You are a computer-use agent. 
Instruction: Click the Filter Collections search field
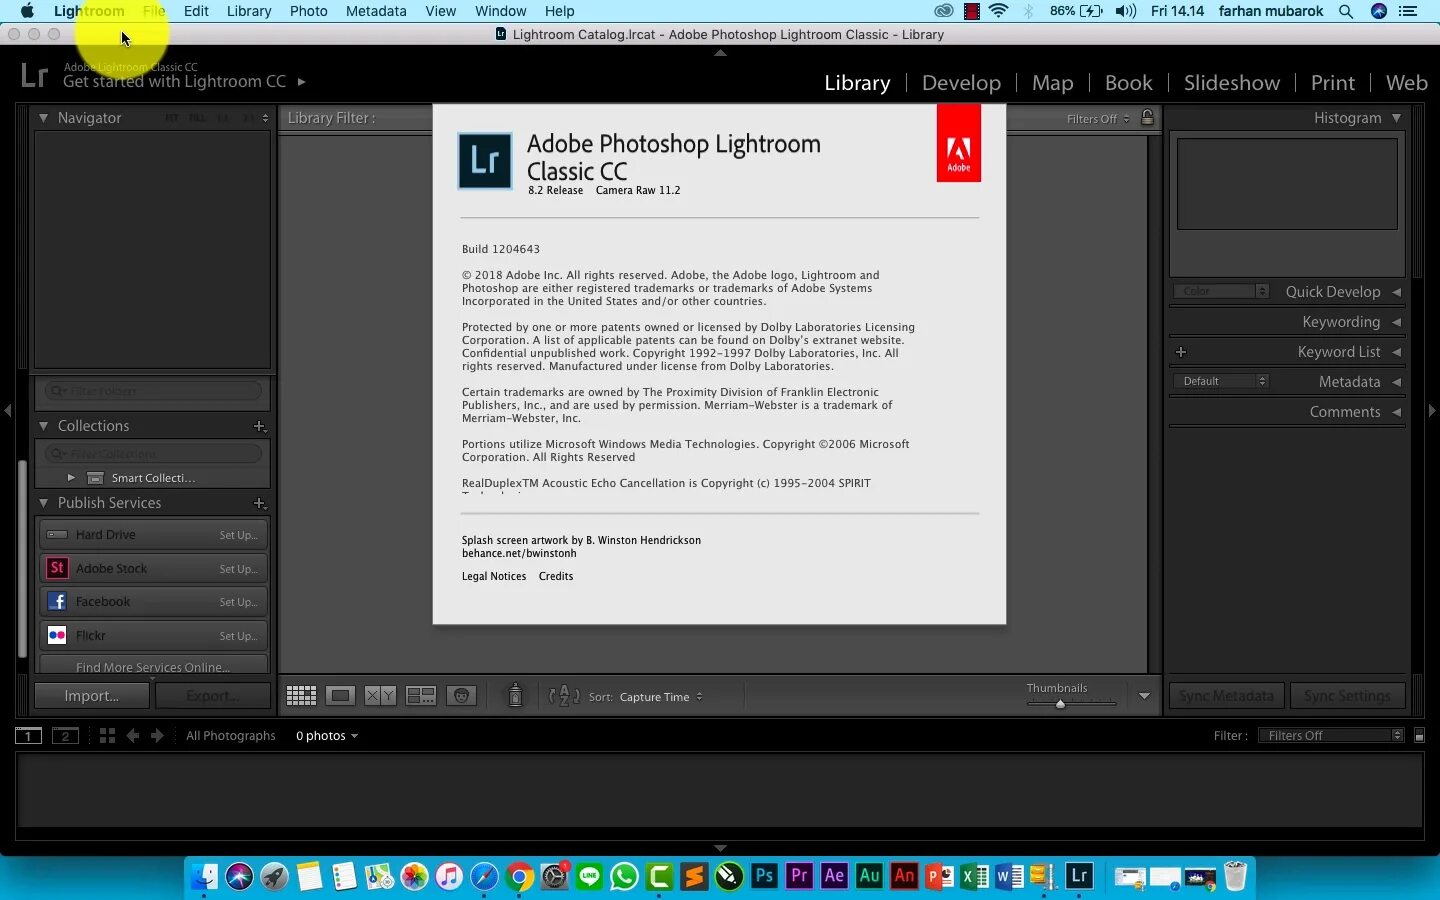pyautogui.click(x=153, y=454)
